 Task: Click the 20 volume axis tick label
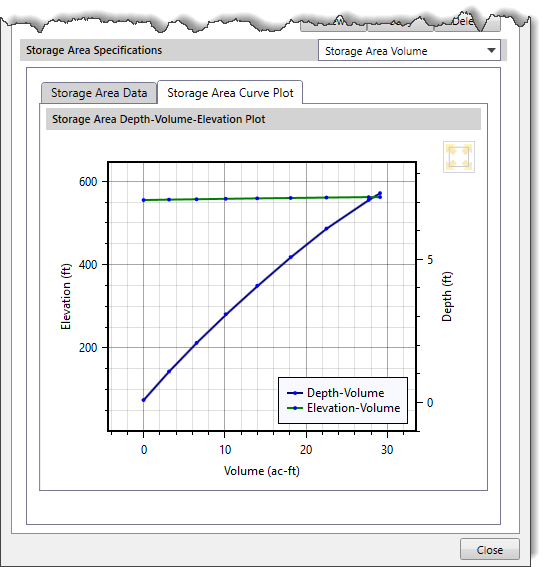pos(306,449)
